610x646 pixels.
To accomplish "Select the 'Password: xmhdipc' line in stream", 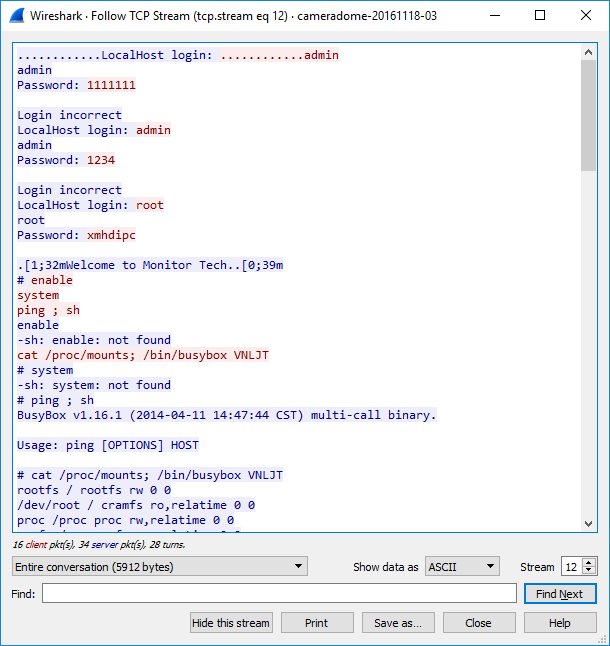I will point(76,235).
